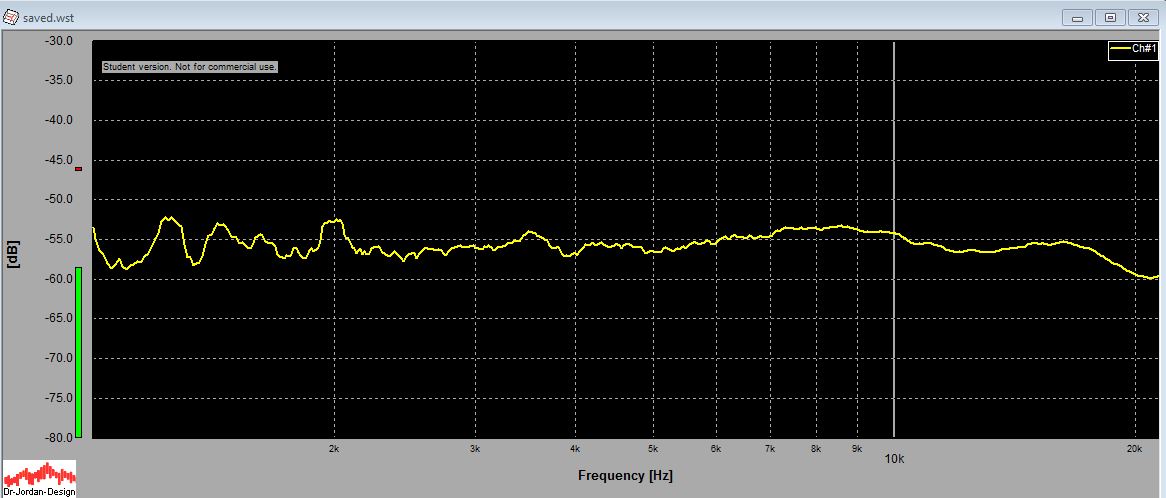Click the 10k frequency tick label
Image resolution: width=1166 pixels, height=498 pixels.
point(894,459)
